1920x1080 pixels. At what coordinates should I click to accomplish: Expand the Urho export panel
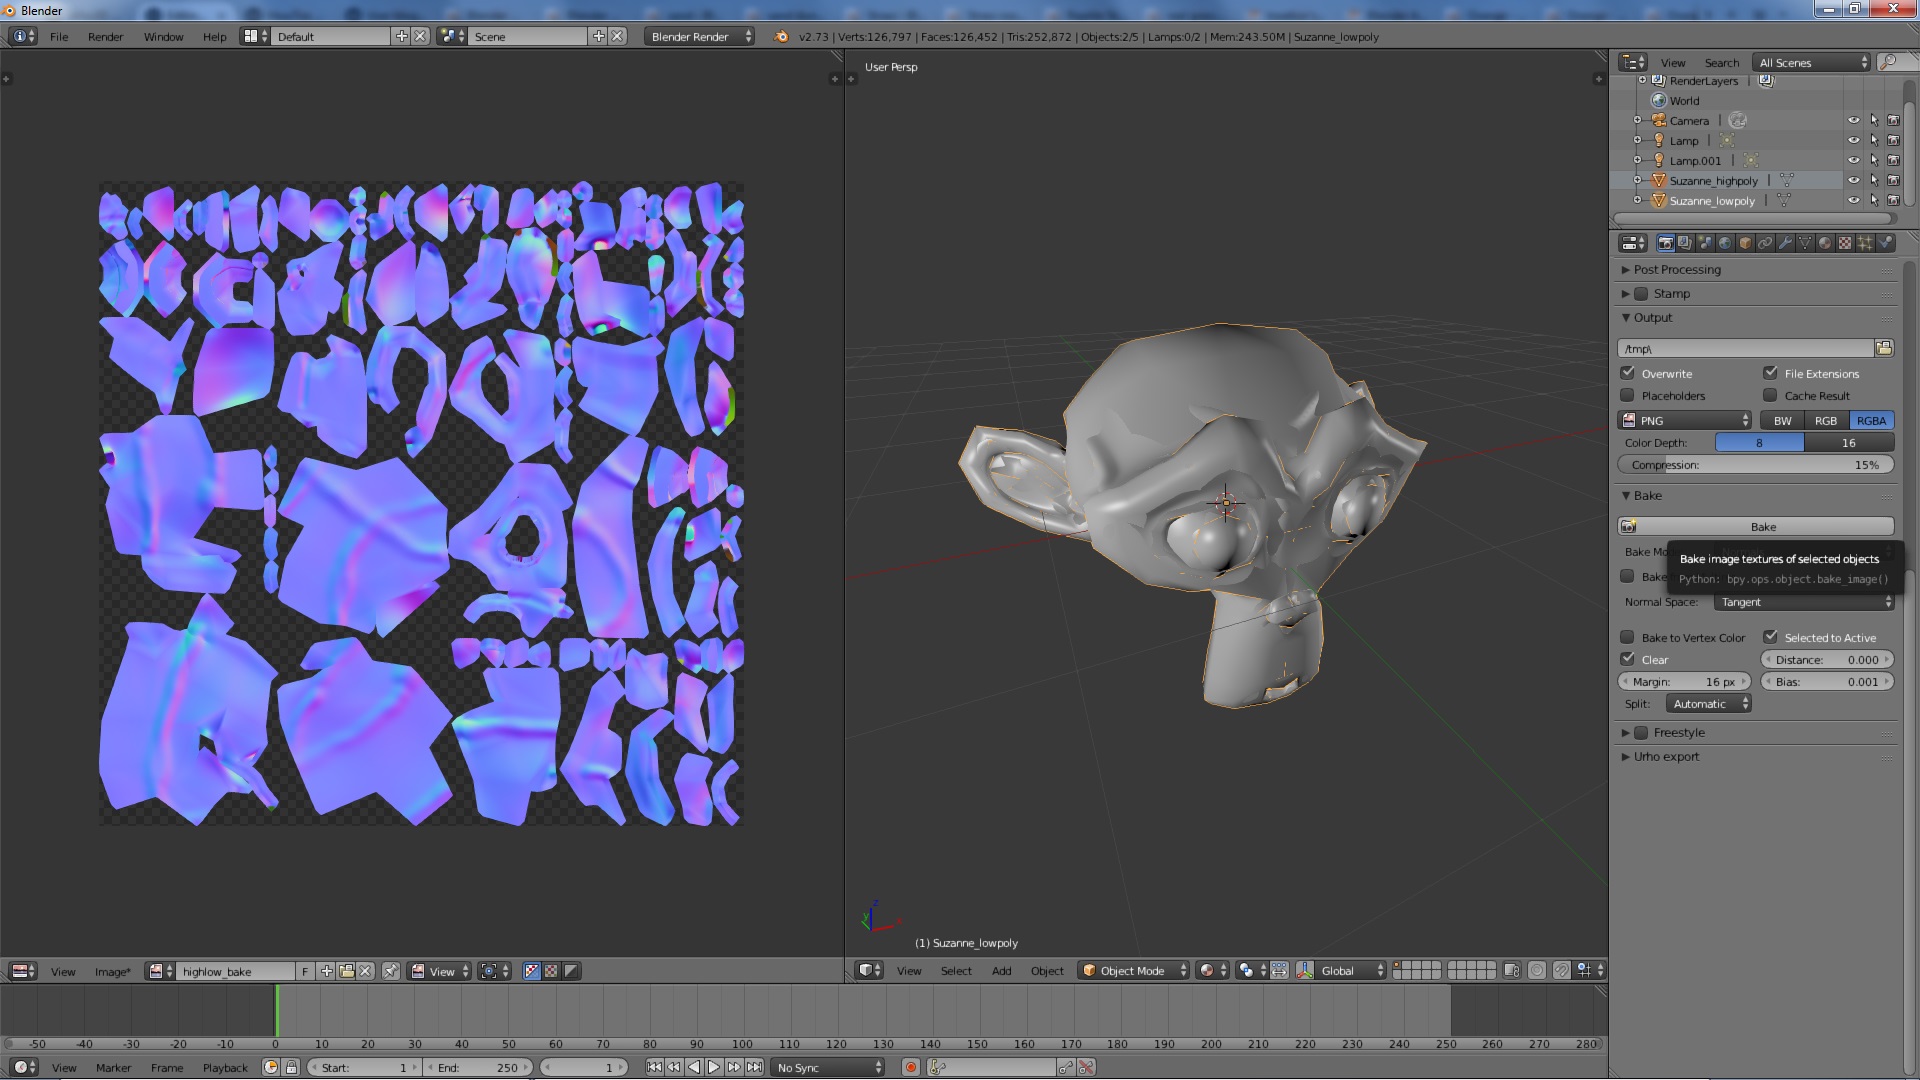(1666, 757)
